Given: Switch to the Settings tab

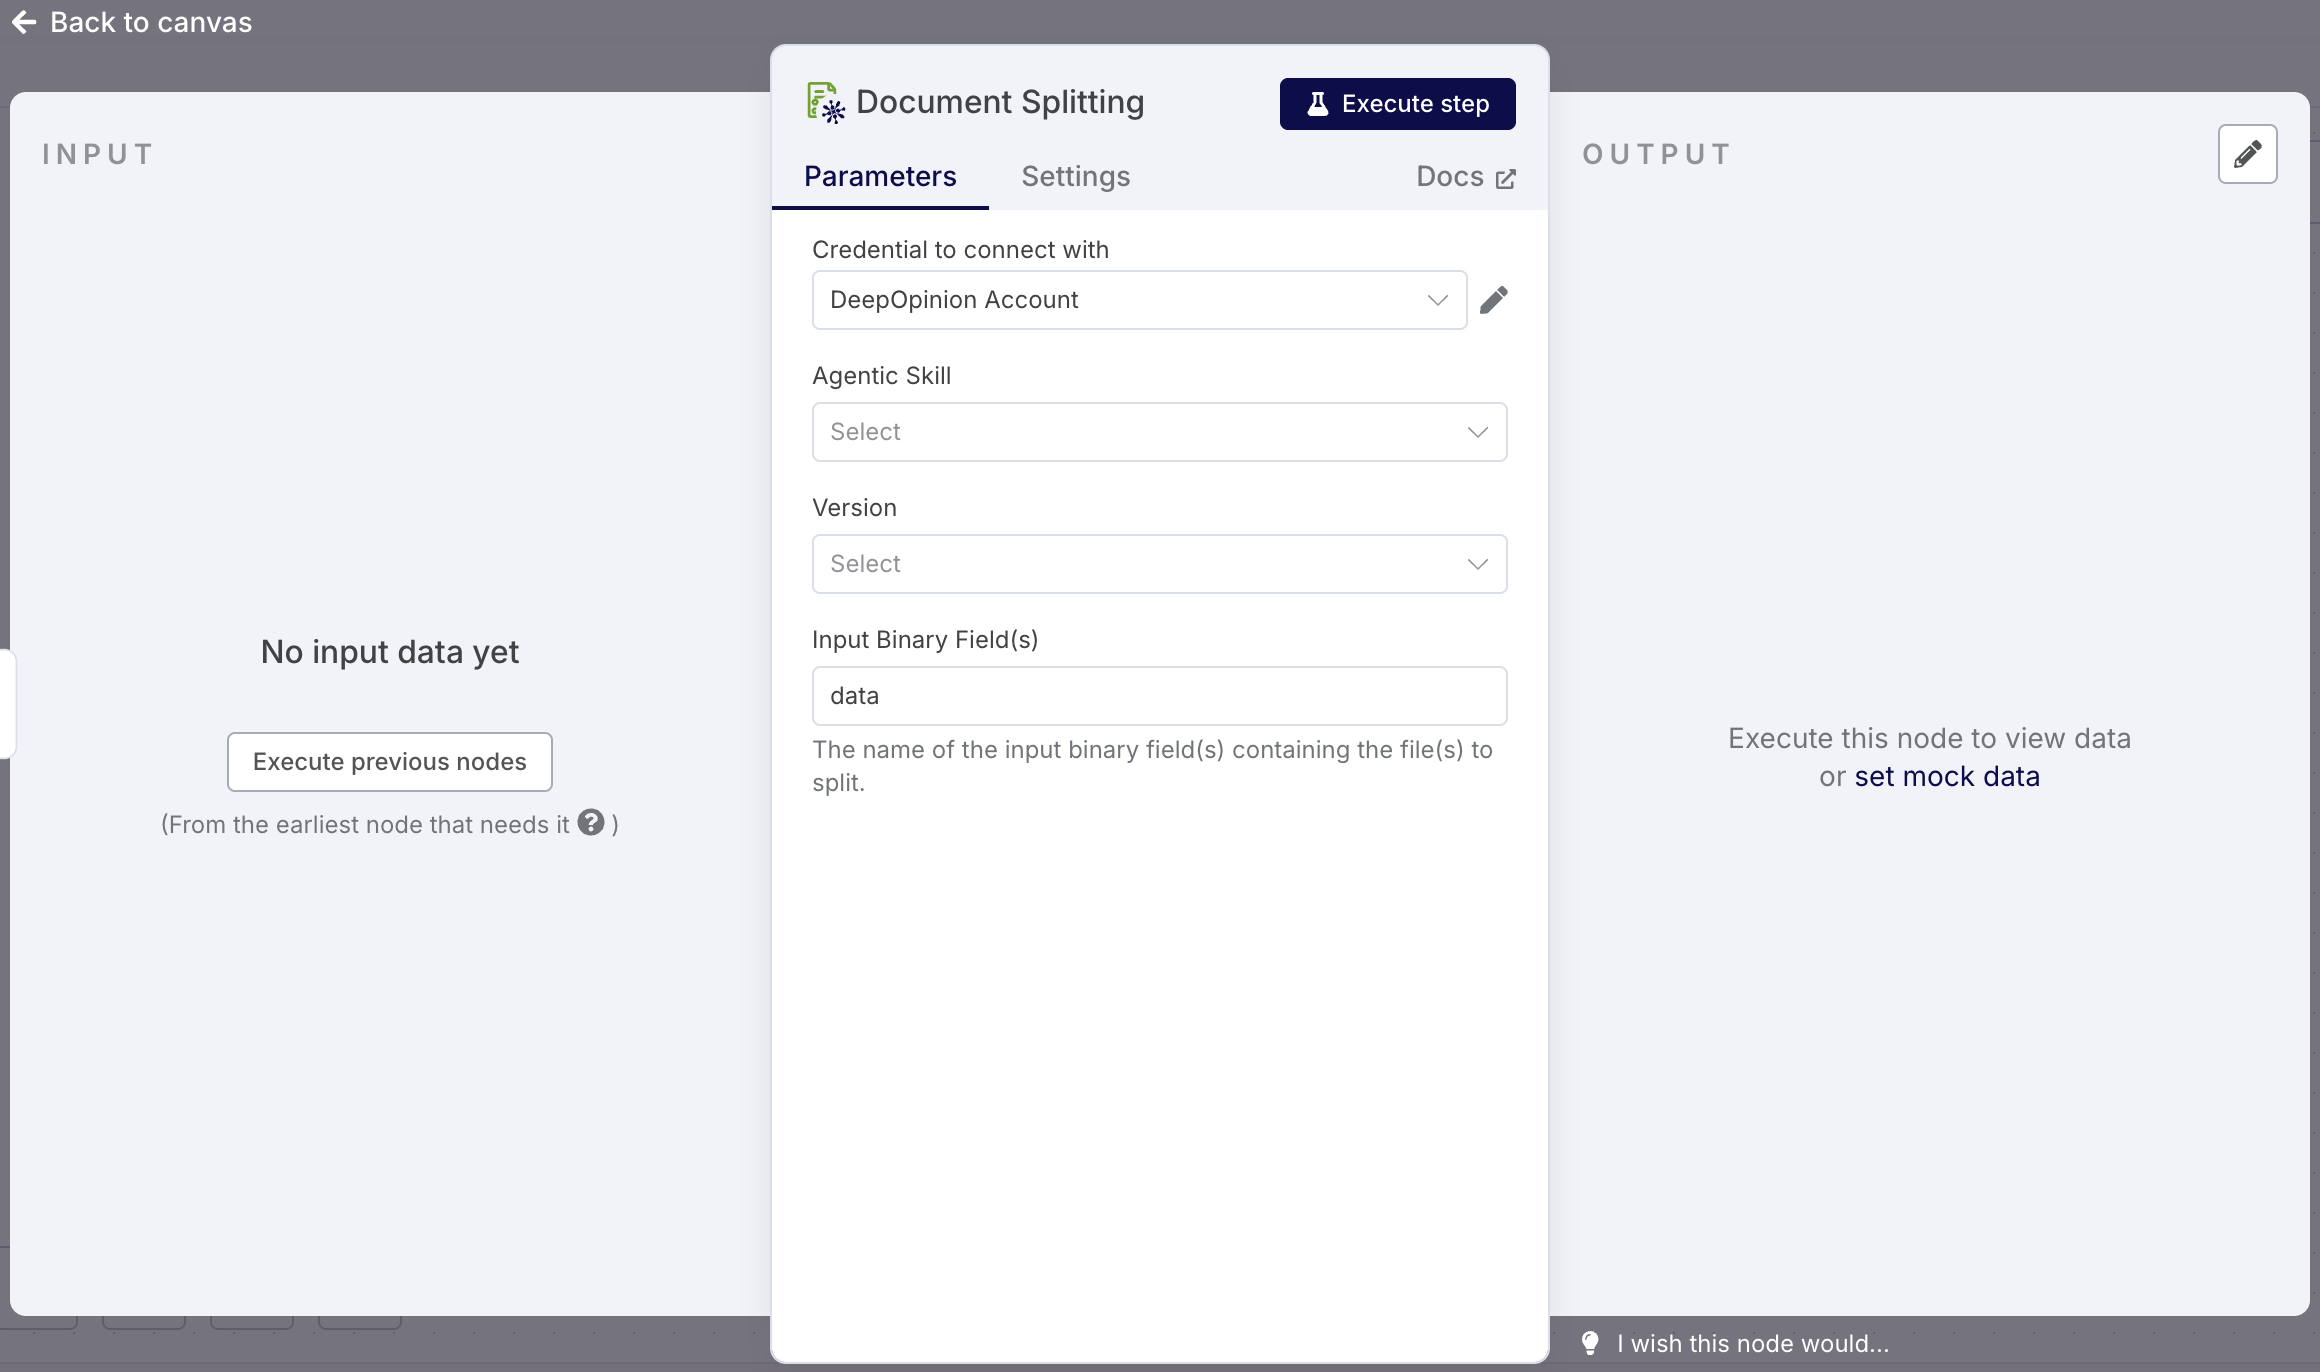Looking at the screenshot, I should click(1075, 177).
